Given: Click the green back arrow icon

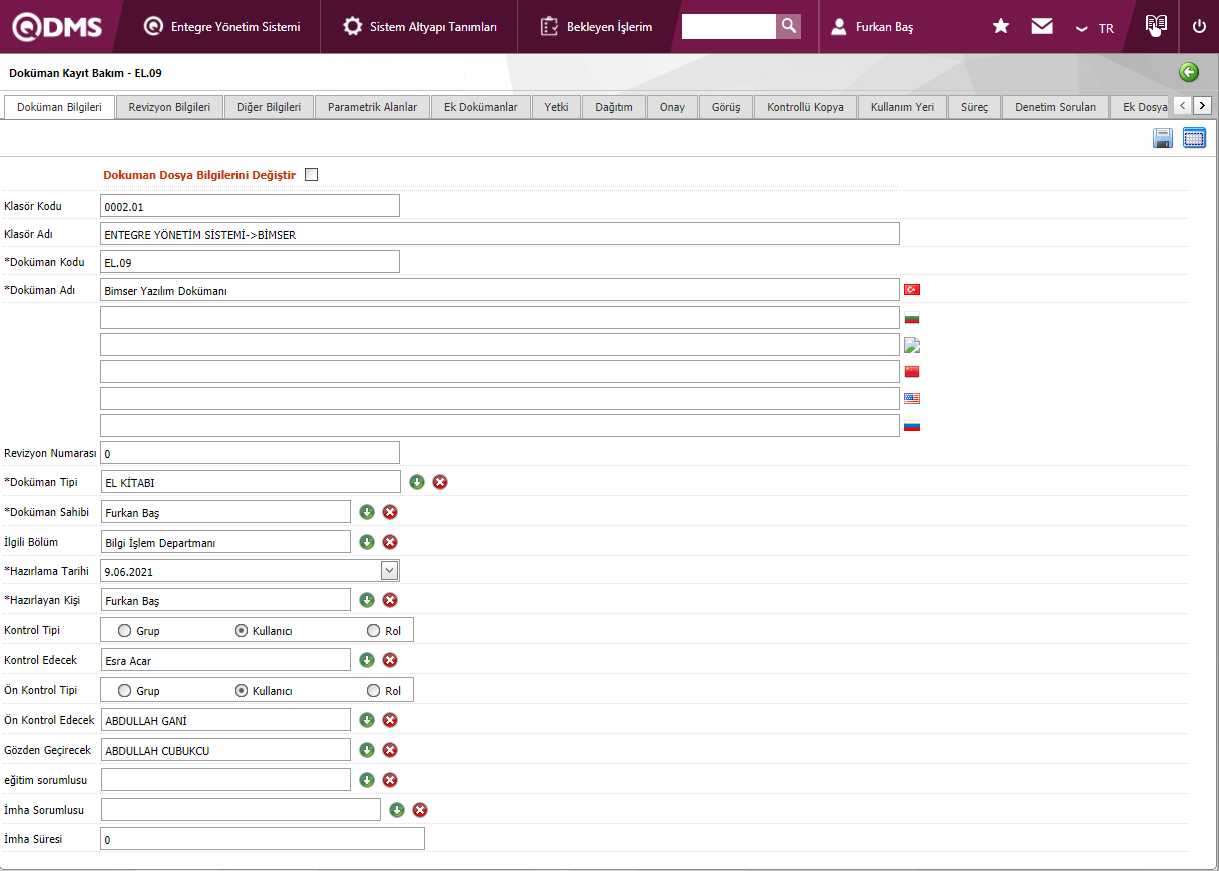Looking at the screenshot, I should (x=1189, y=72).
